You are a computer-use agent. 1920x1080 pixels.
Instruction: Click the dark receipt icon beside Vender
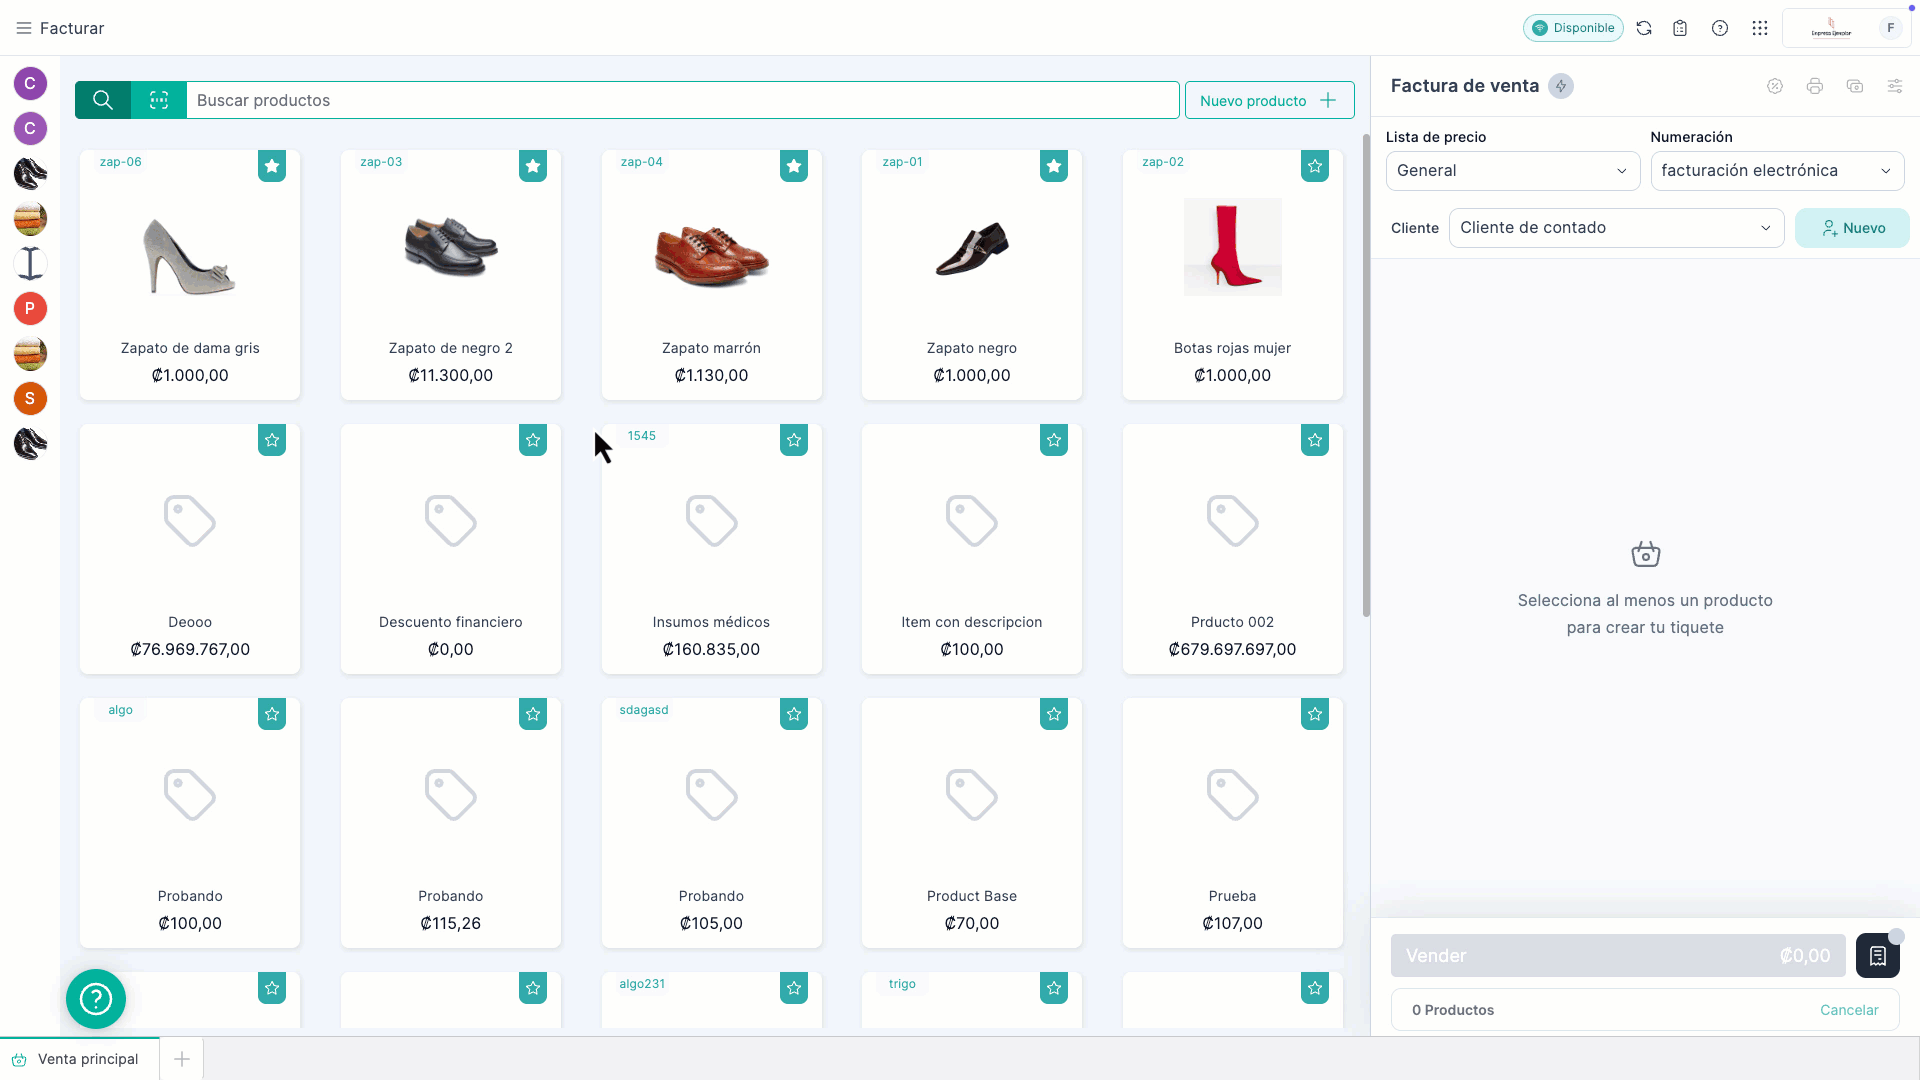pyautogui.click(x=1878, y=956)
